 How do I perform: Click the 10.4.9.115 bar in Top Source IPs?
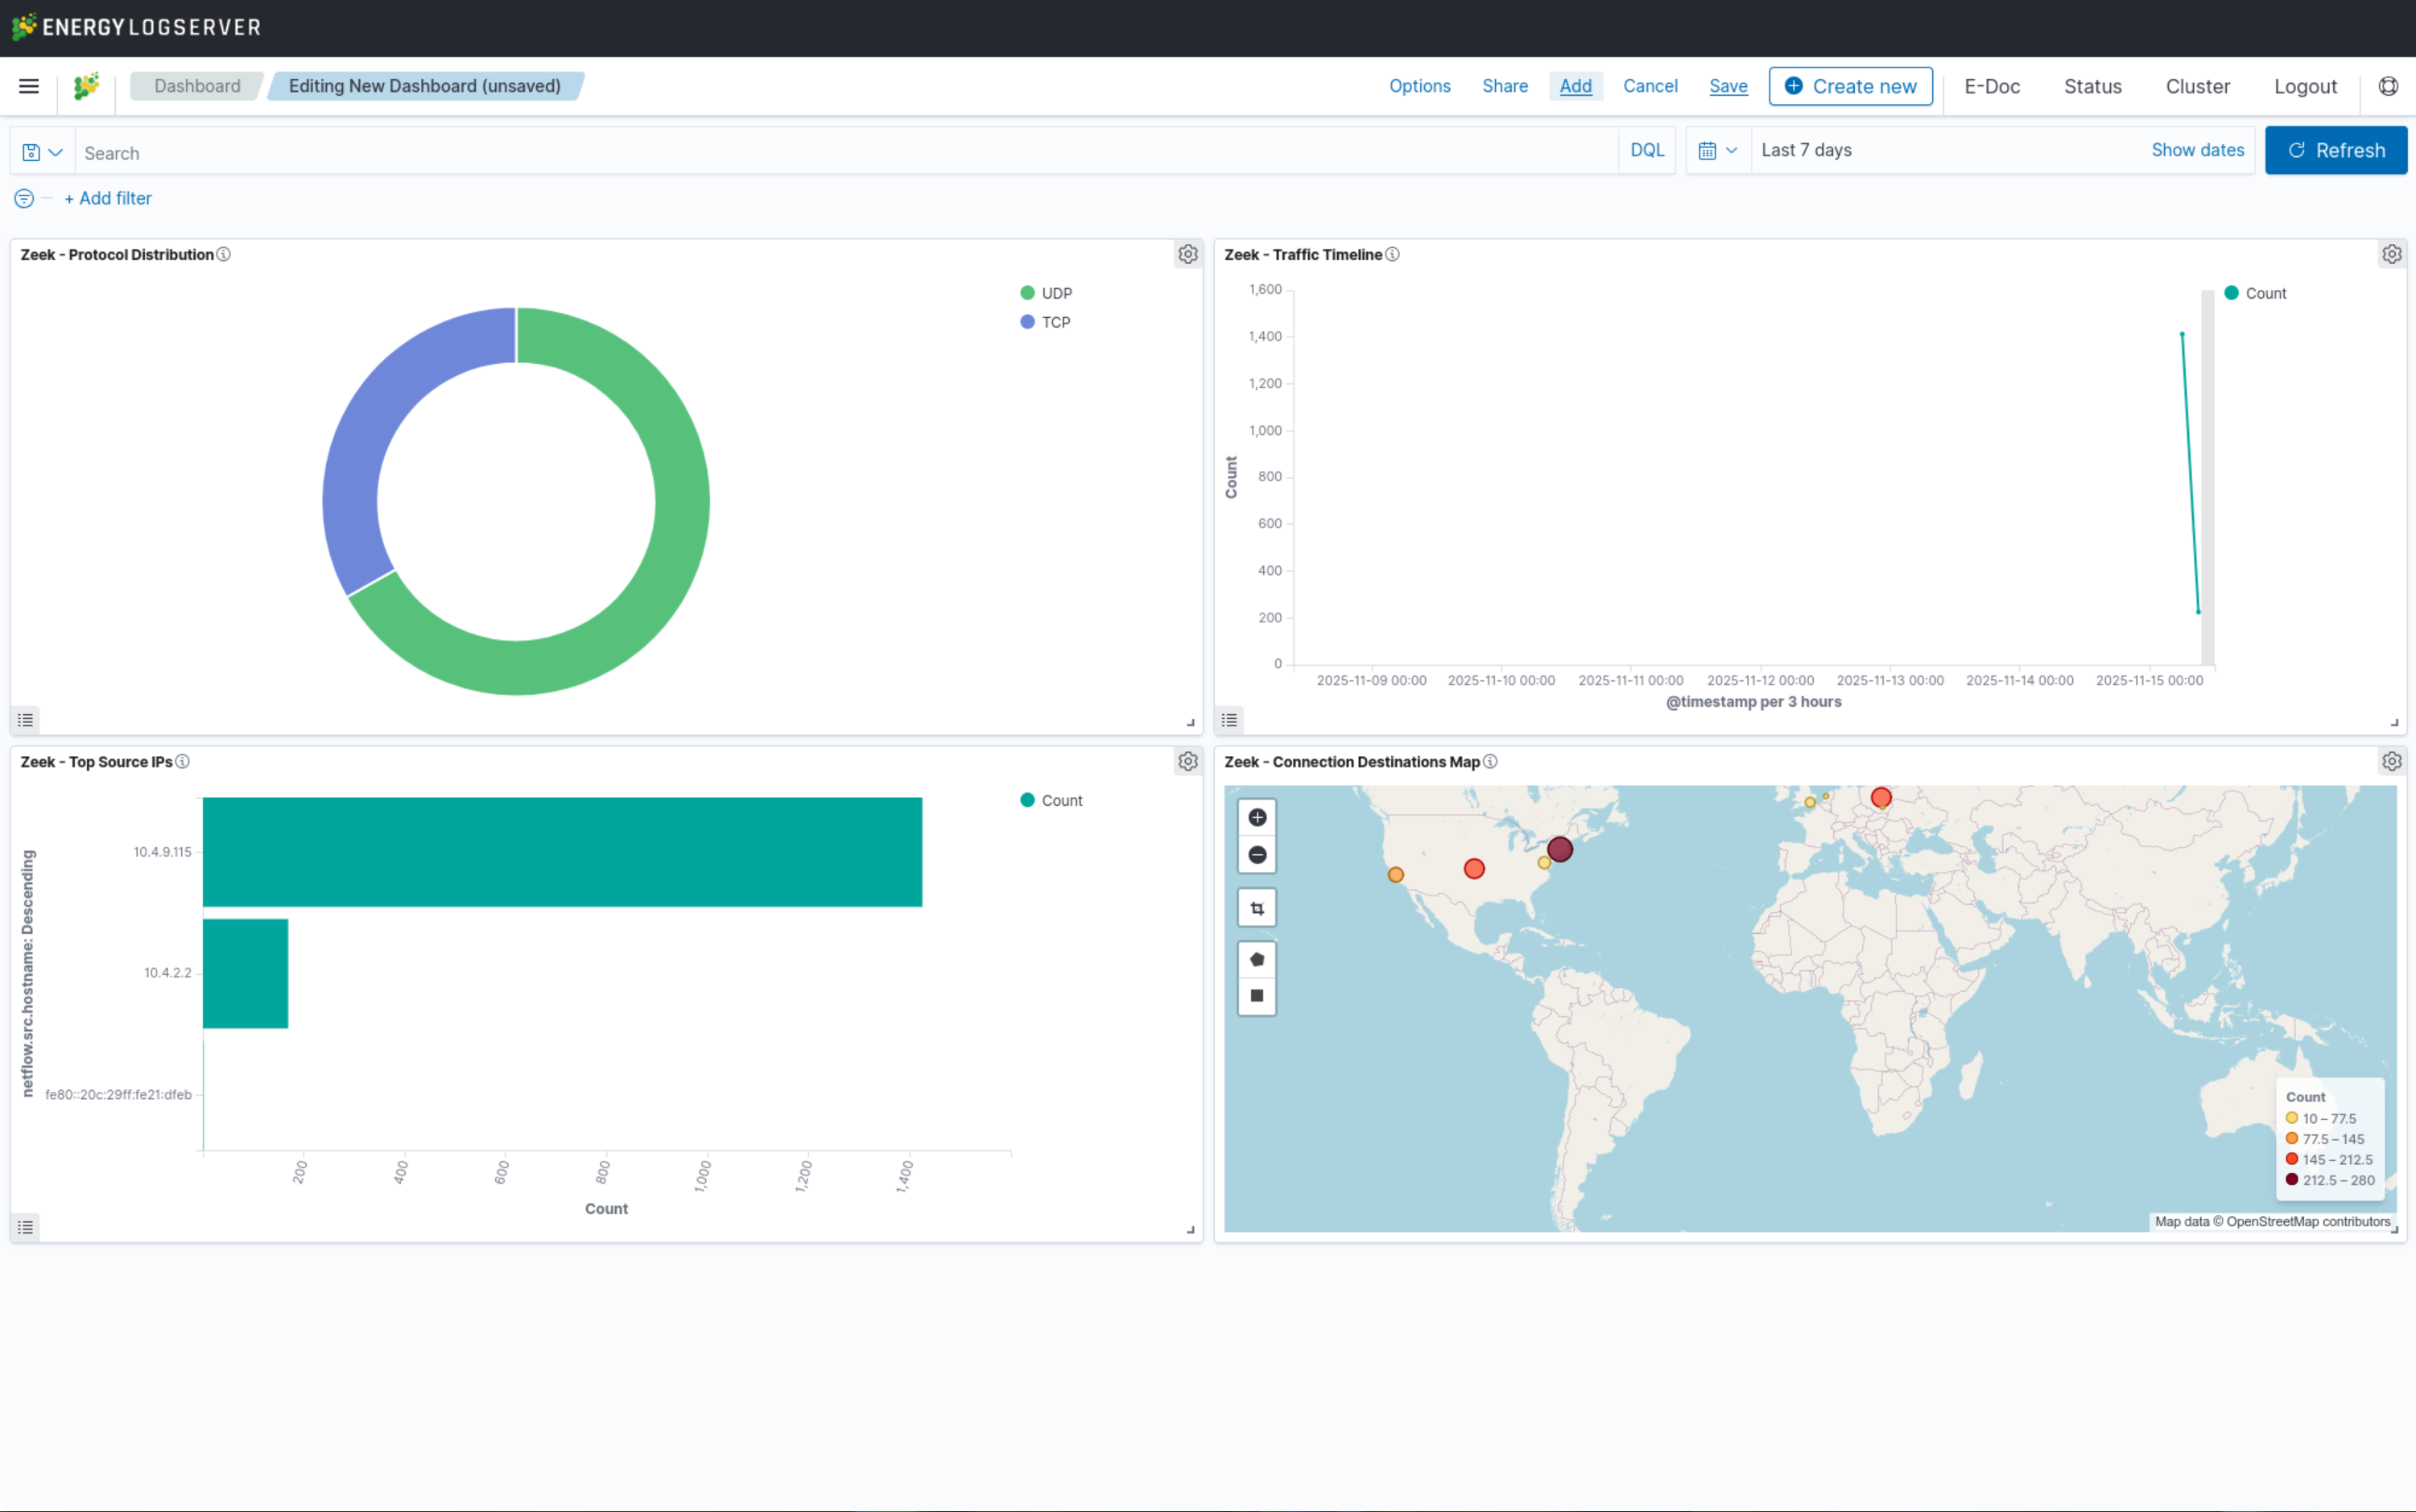[x=562, y=852]
